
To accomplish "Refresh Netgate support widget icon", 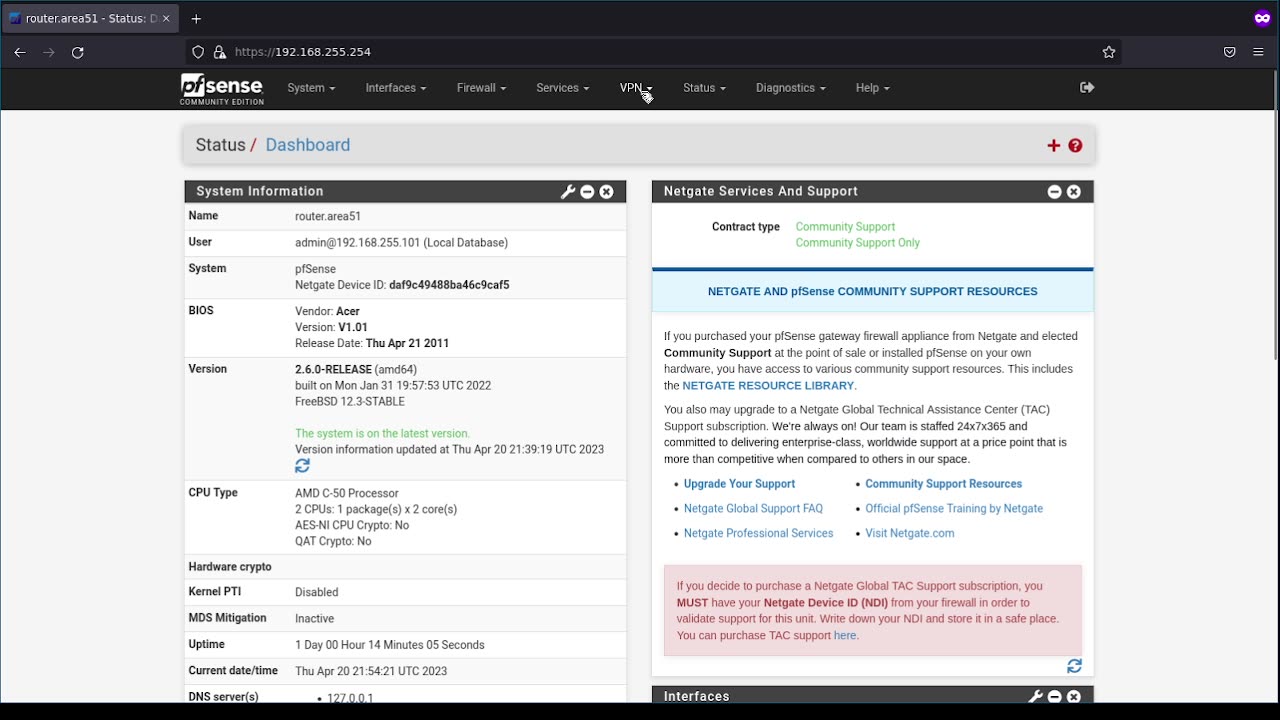I will tap(1074, 666).
